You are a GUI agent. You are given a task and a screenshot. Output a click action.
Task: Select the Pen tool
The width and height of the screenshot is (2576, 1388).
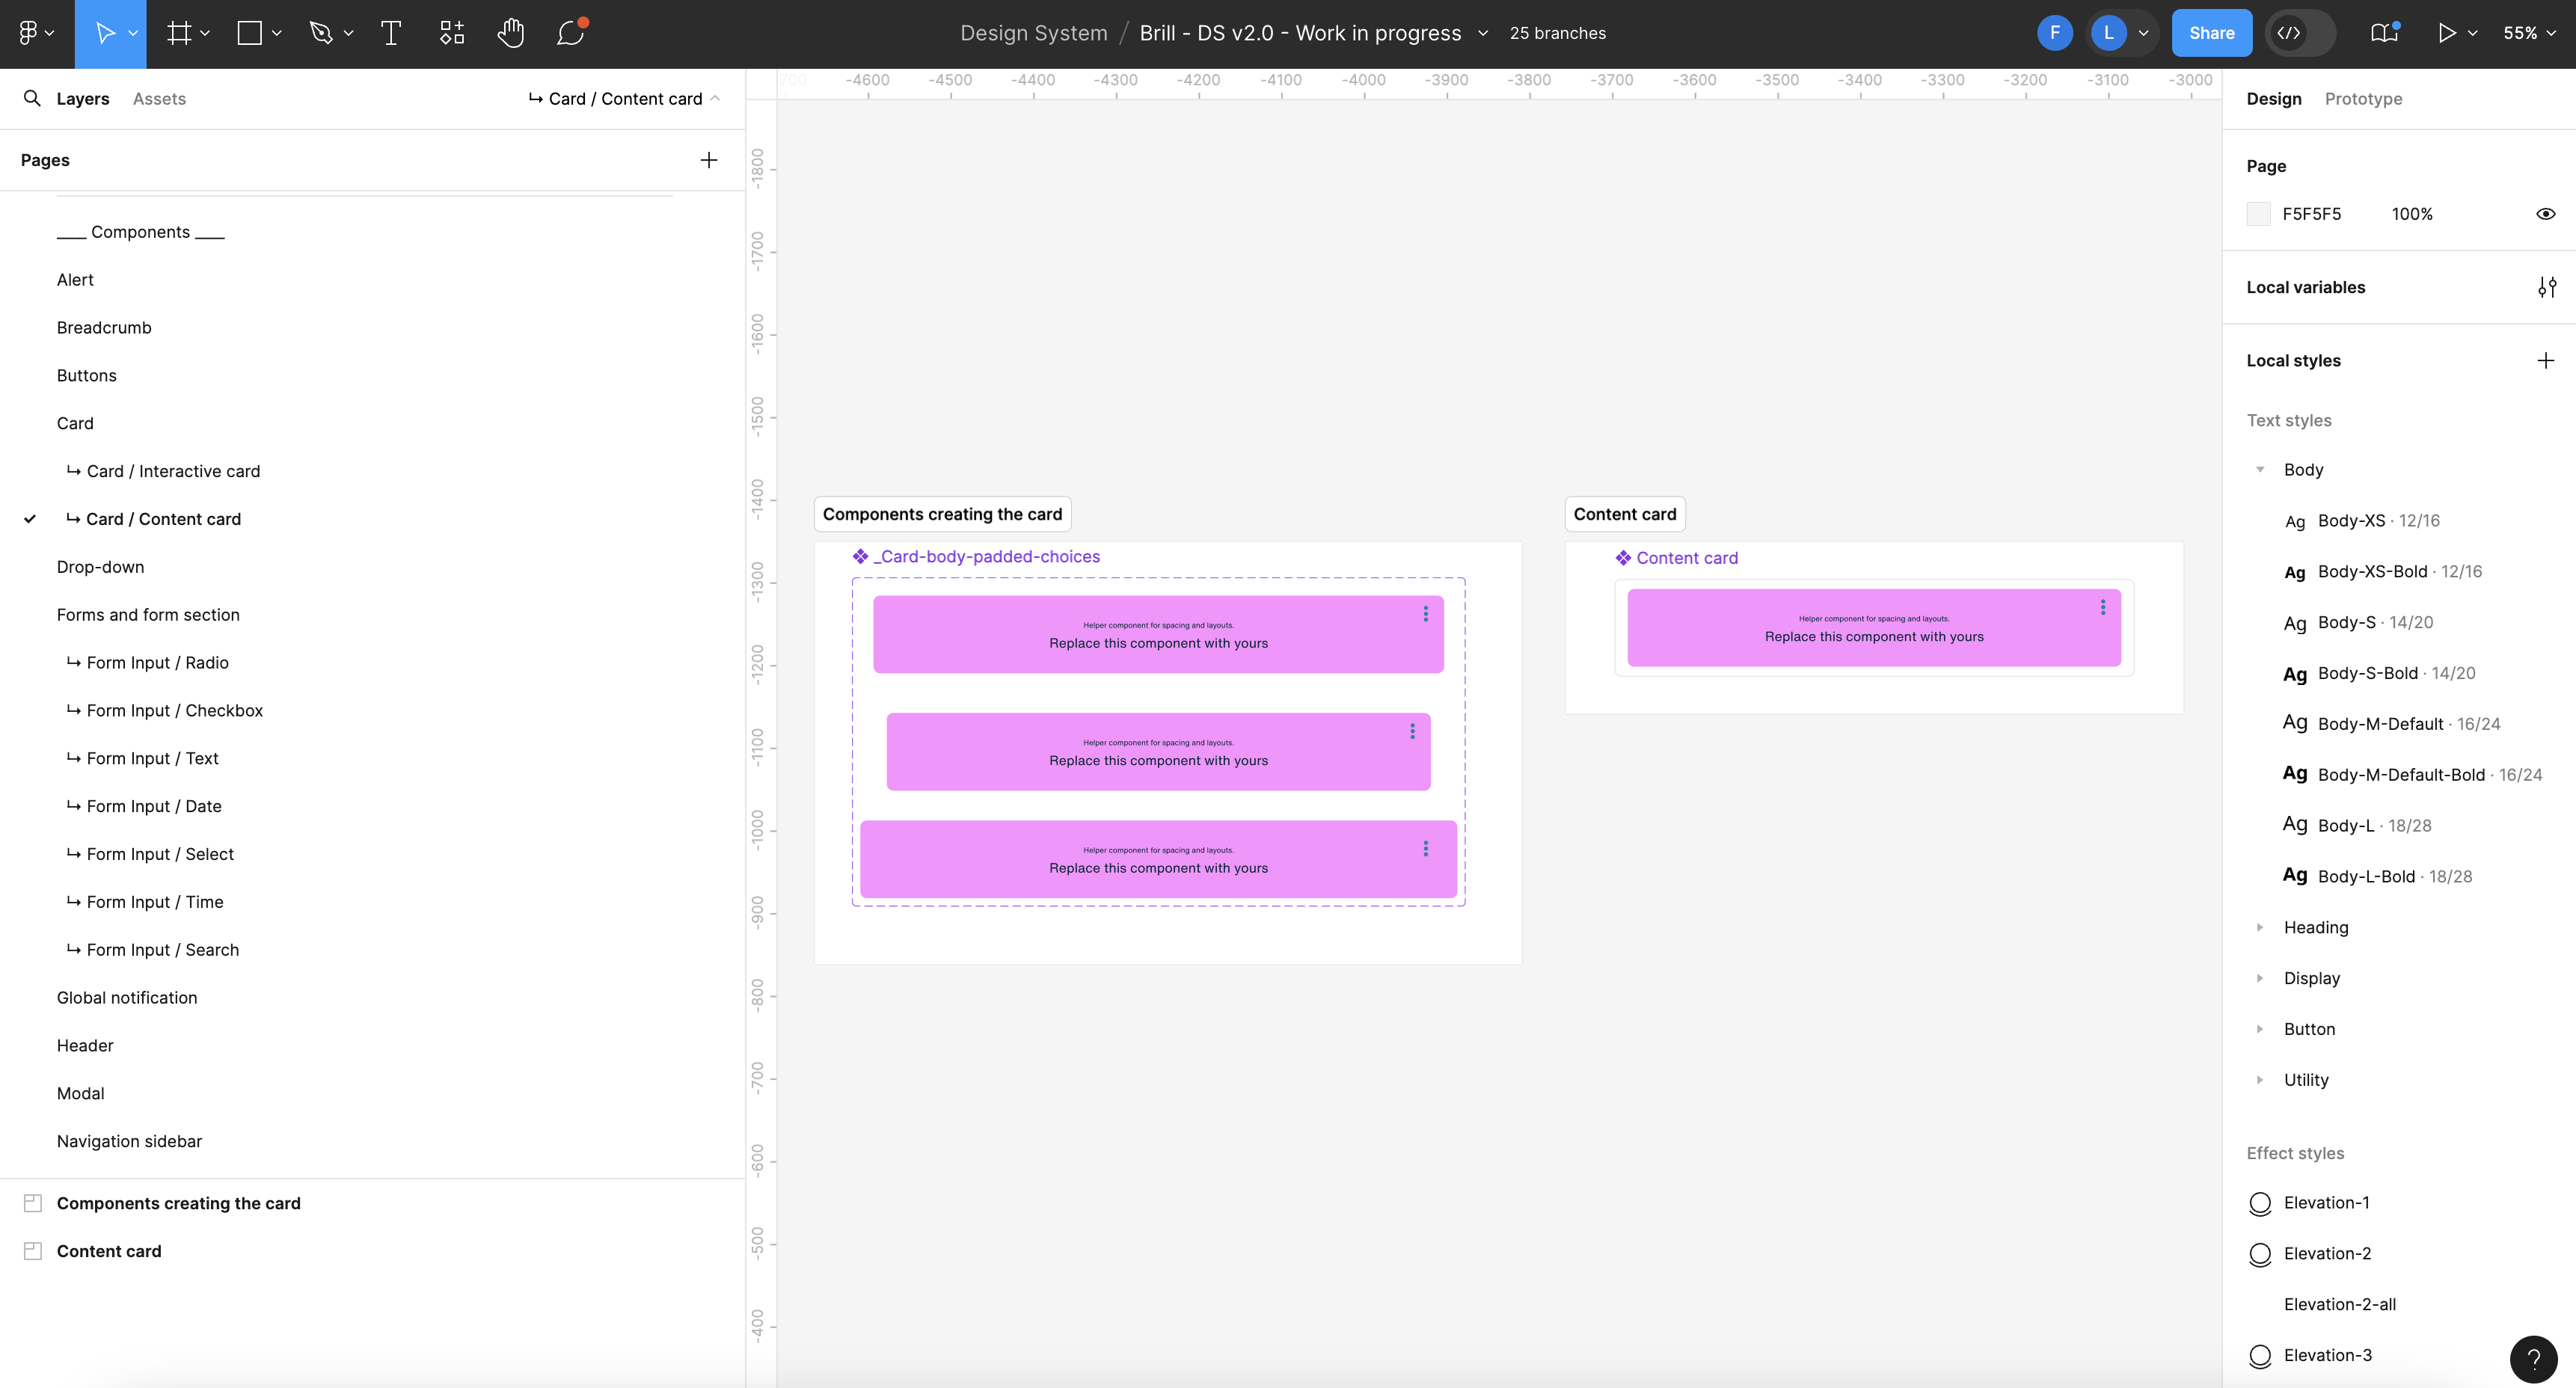322,32
